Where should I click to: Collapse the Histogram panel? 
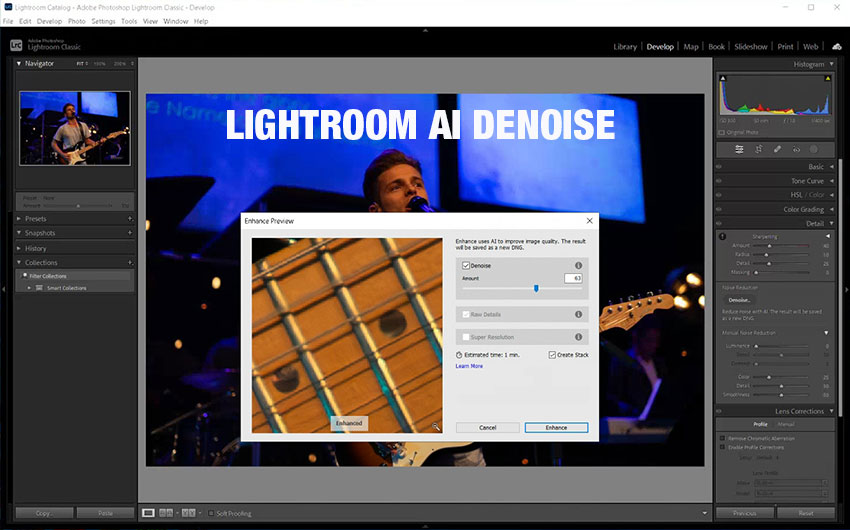(x=832, y=64)
